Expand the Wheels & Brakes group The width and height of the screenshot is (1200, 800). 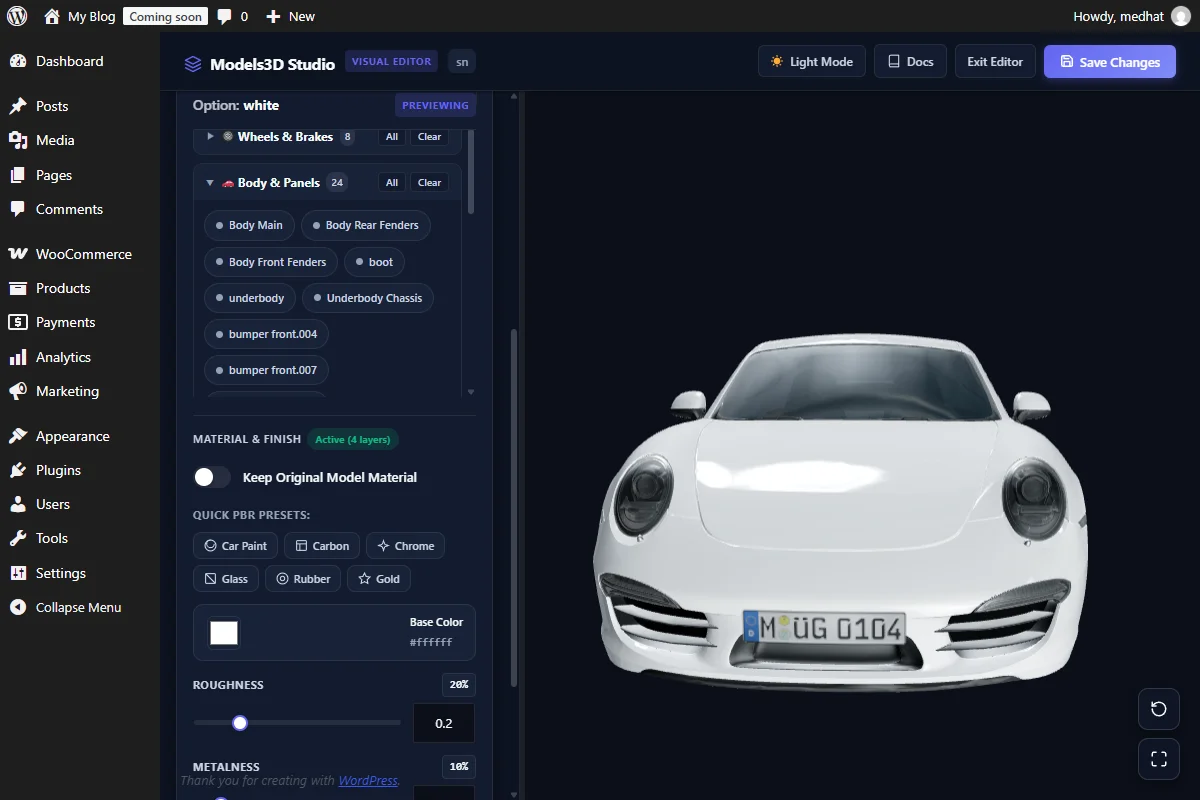click(210, 136)
